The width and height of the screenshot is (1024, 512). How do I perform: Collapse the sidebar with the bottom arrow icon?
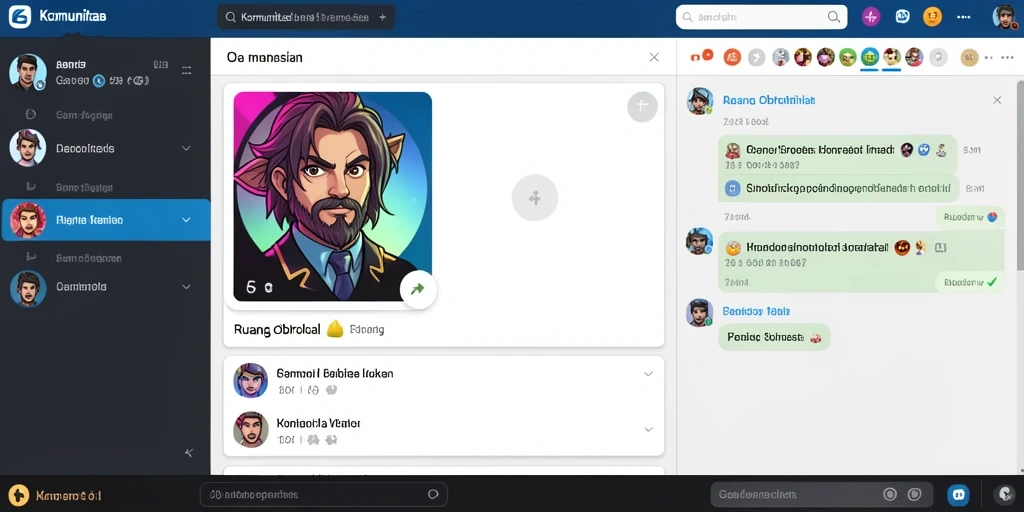(x=189, y=453)
